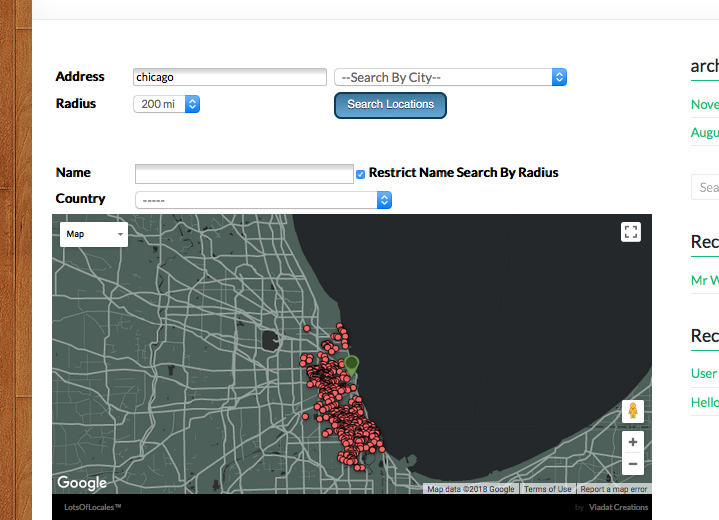Open the Radius 200 mi dropdown
Viewport: 719px width, 520px height.
(x=166, y=104)
